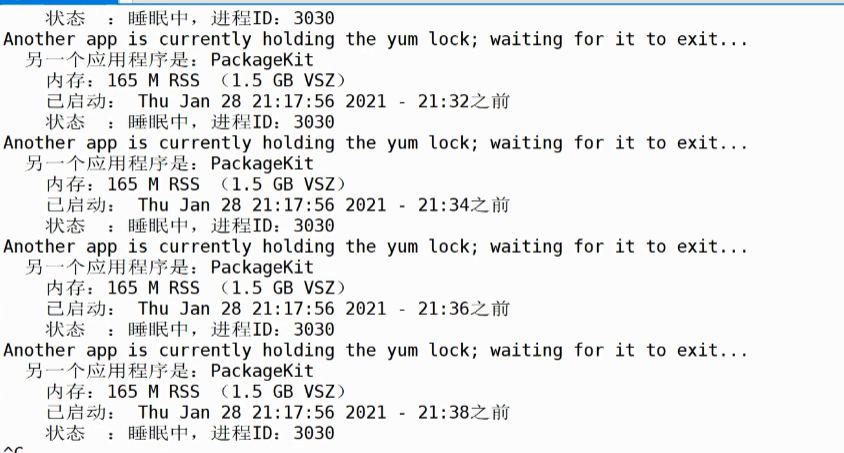Click the third 内存 165 M RSS line
844x453 pixels.
coord(196,288)
